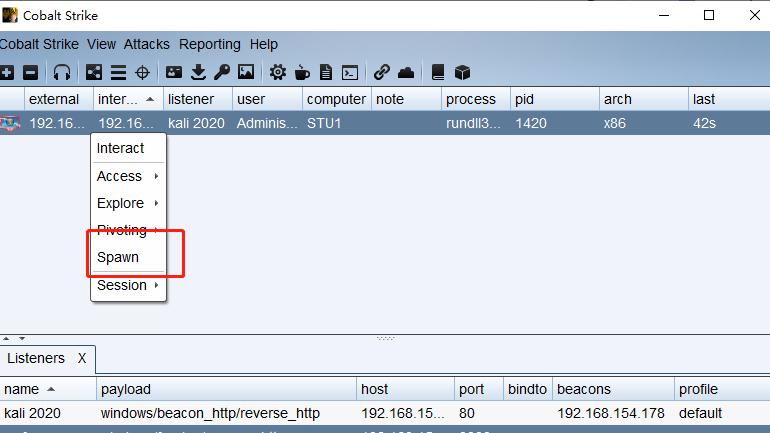Select the STU1 computer cell
The width and height of the screenshot is (770, 433).
pos(337,123)
